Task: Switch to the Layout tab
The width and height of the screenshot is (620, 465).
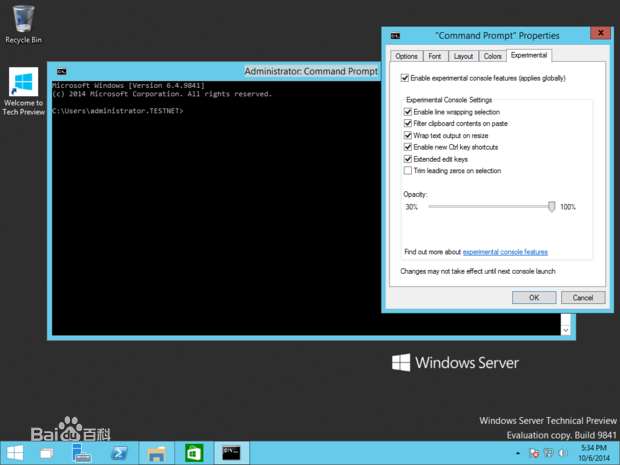Action: pos(463,56)
